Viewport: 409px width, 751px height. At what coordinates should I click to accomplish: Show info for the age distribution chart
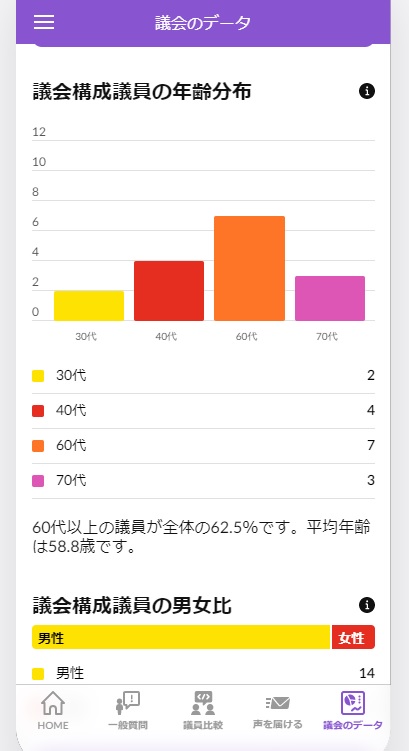tap(366, 91)
